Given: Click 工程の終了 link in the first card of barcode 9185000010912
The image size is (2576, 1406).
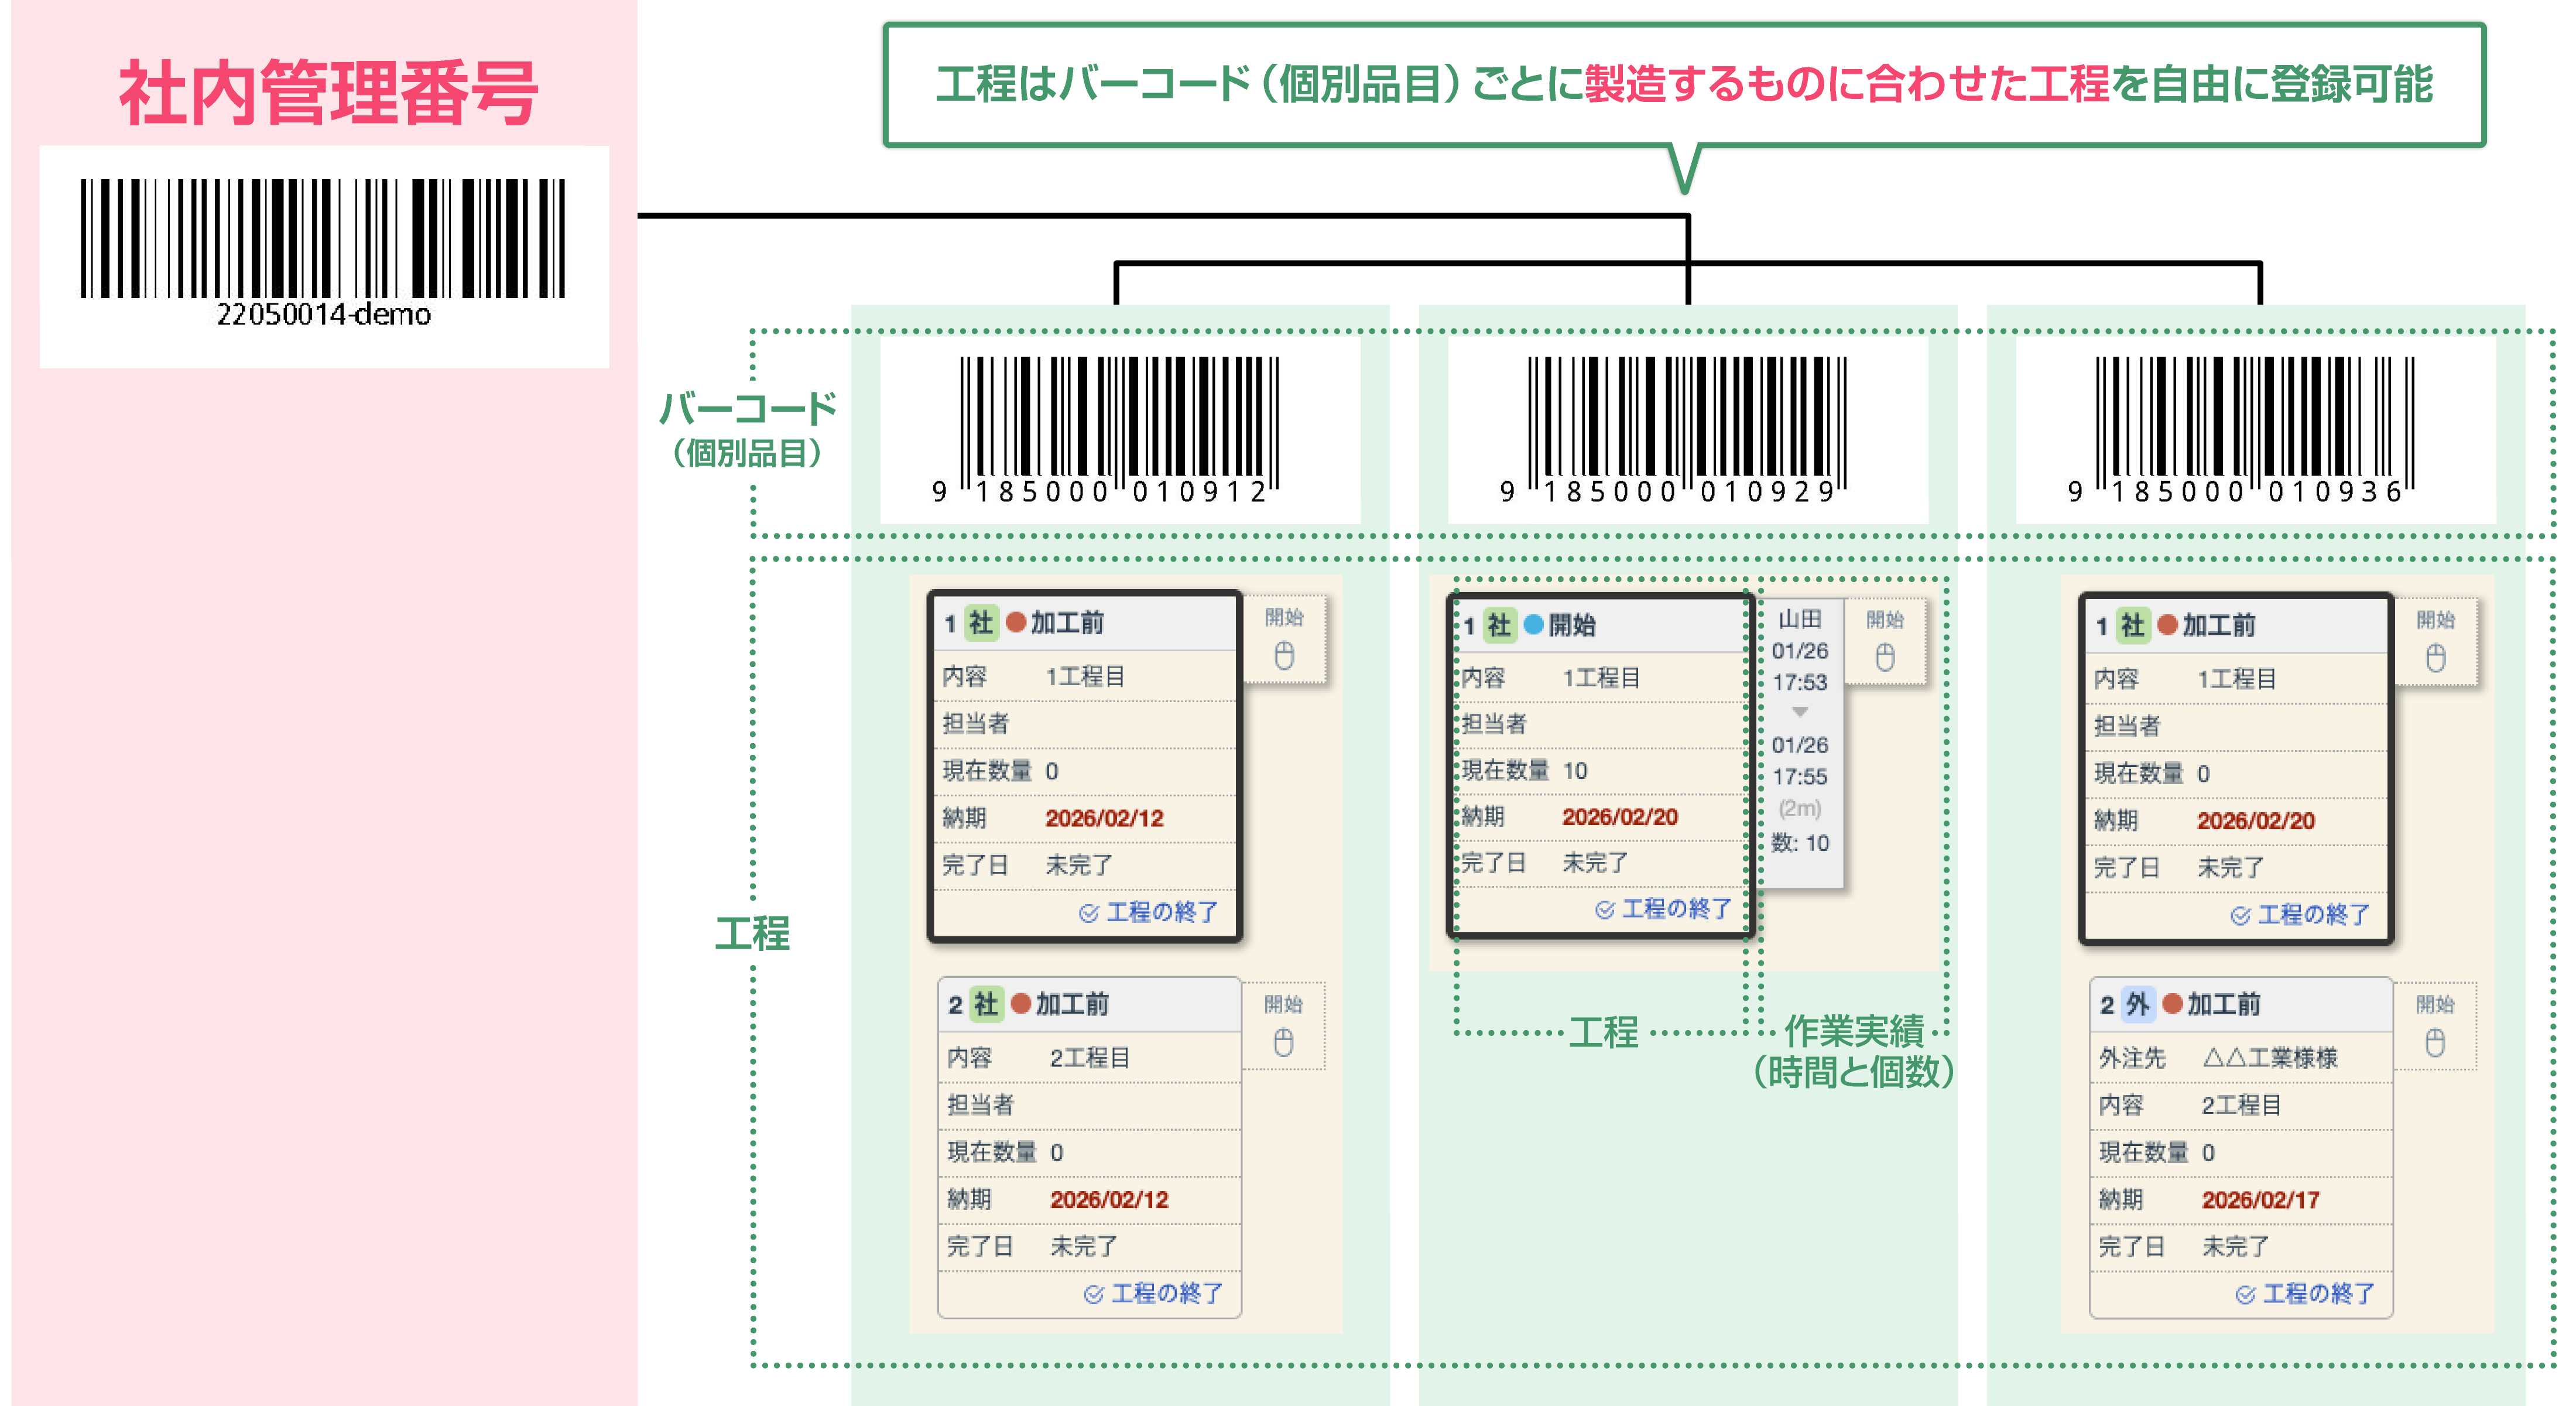Looking at the screenshot, I should point(1161,912).
